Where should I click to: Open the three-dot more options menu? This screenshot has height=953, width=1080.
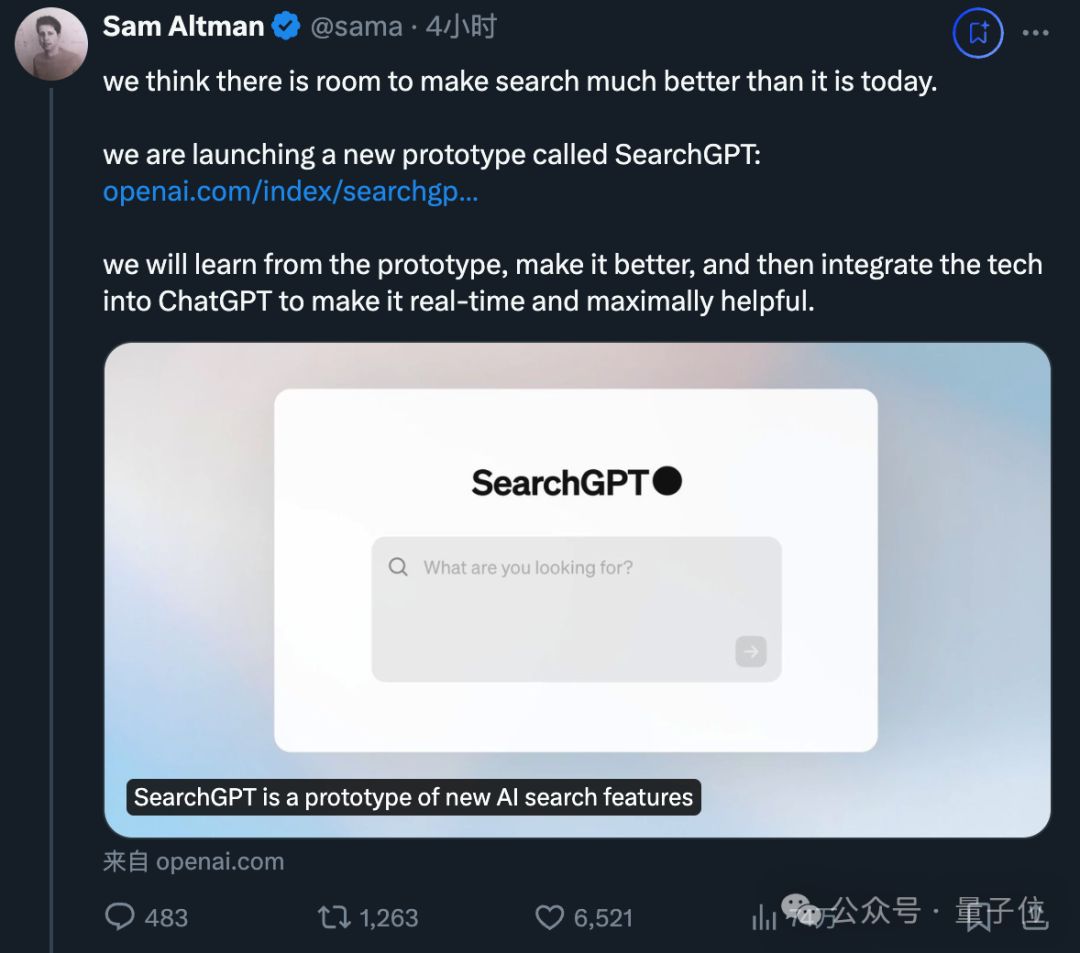point(1035,33)
